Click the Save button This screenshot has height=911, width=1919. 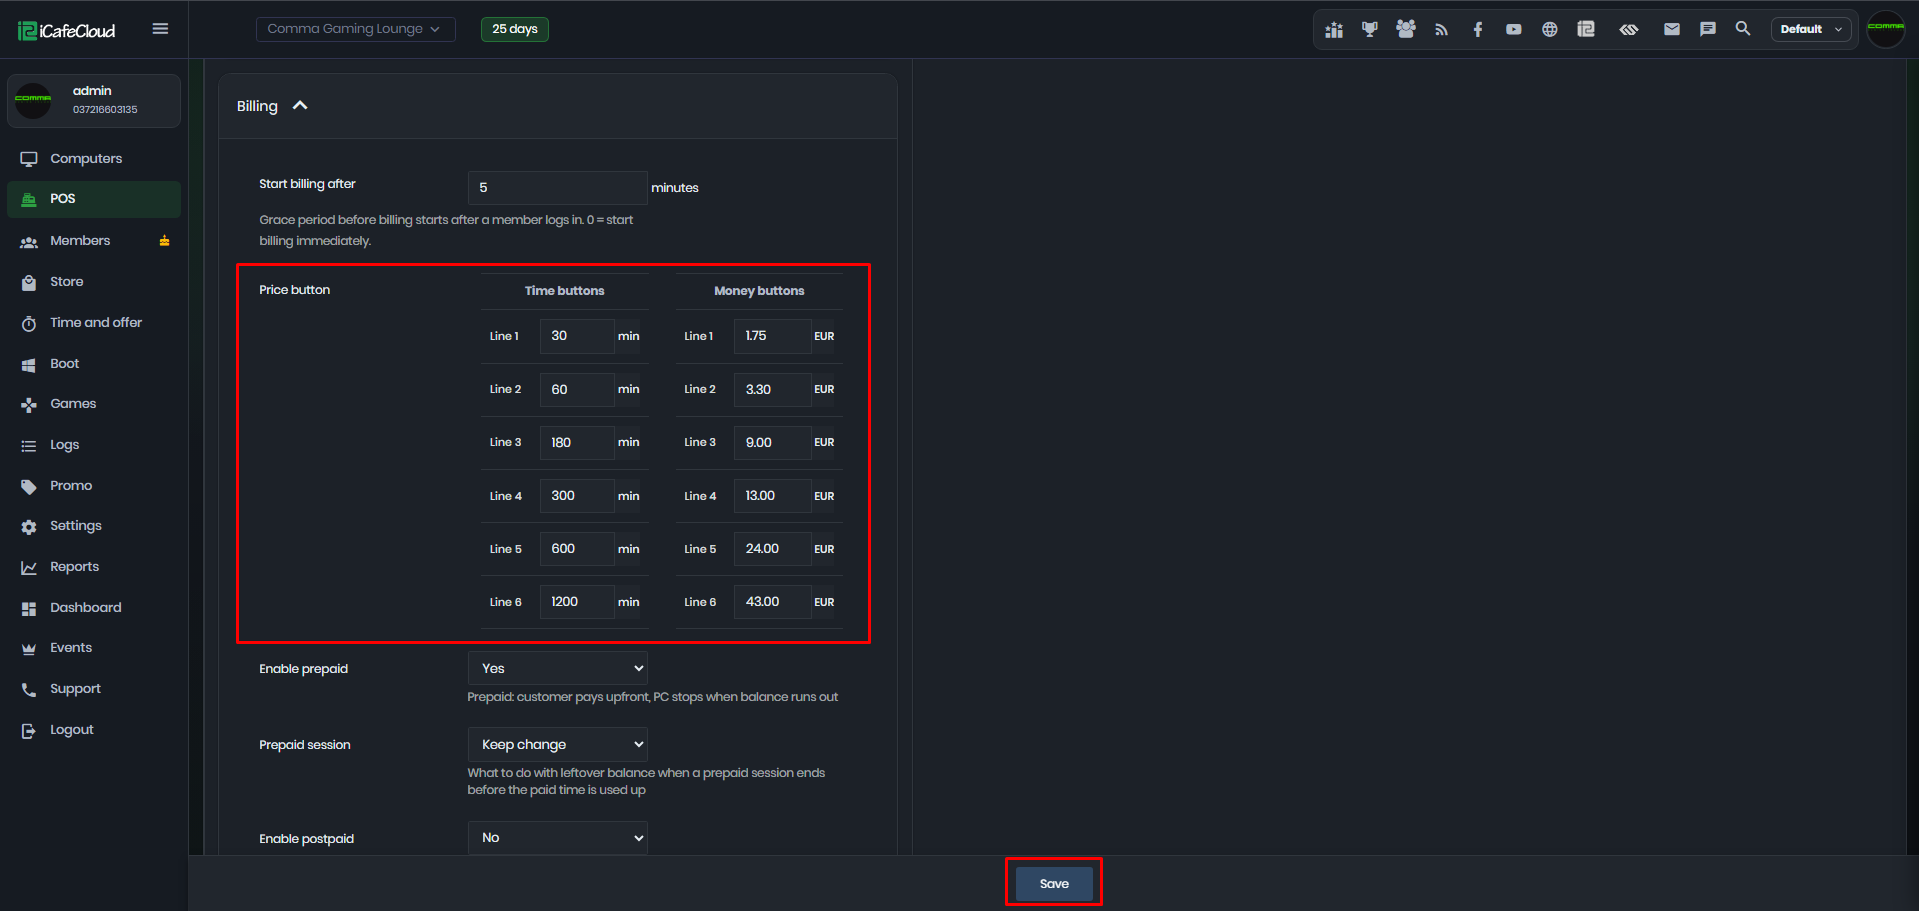pyautogui.click(x=1054, y=883)
